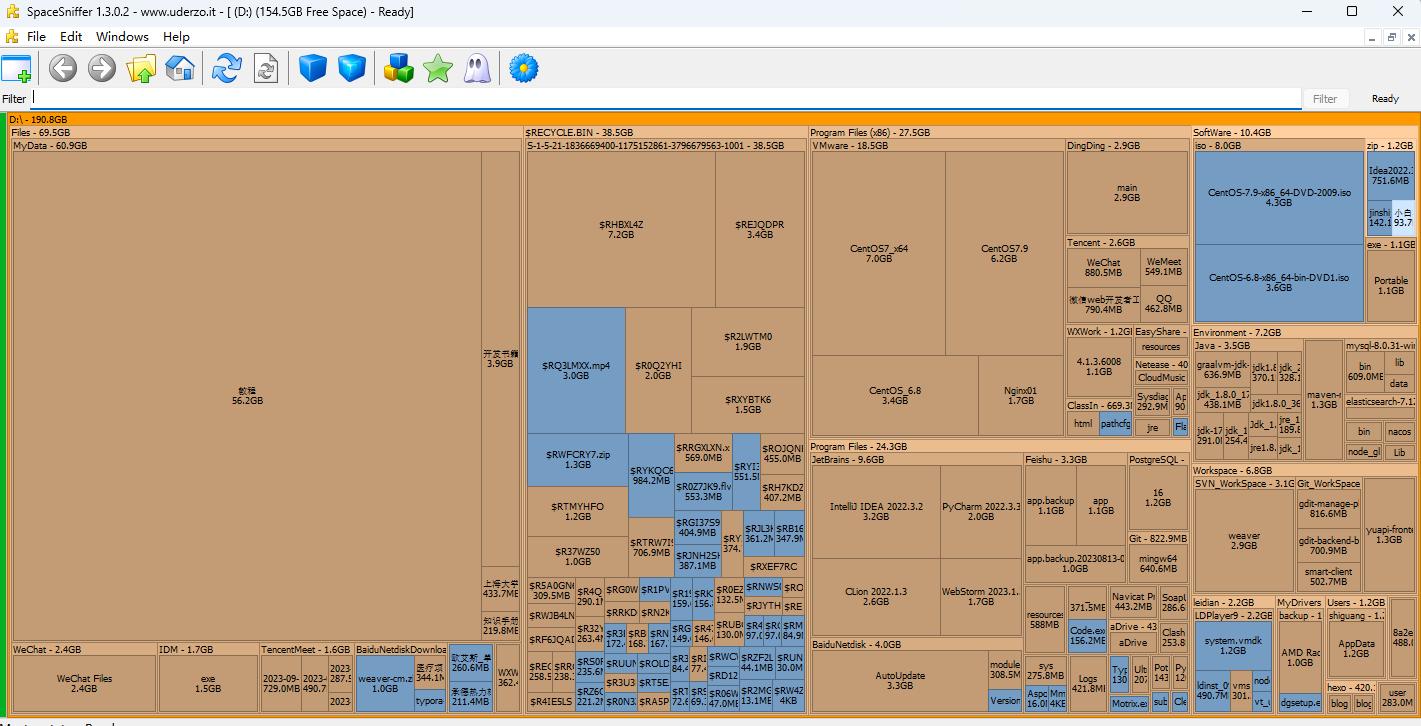Select the CLion 2022.1.3 block
1421x726 pixels.
pos(876,596)
